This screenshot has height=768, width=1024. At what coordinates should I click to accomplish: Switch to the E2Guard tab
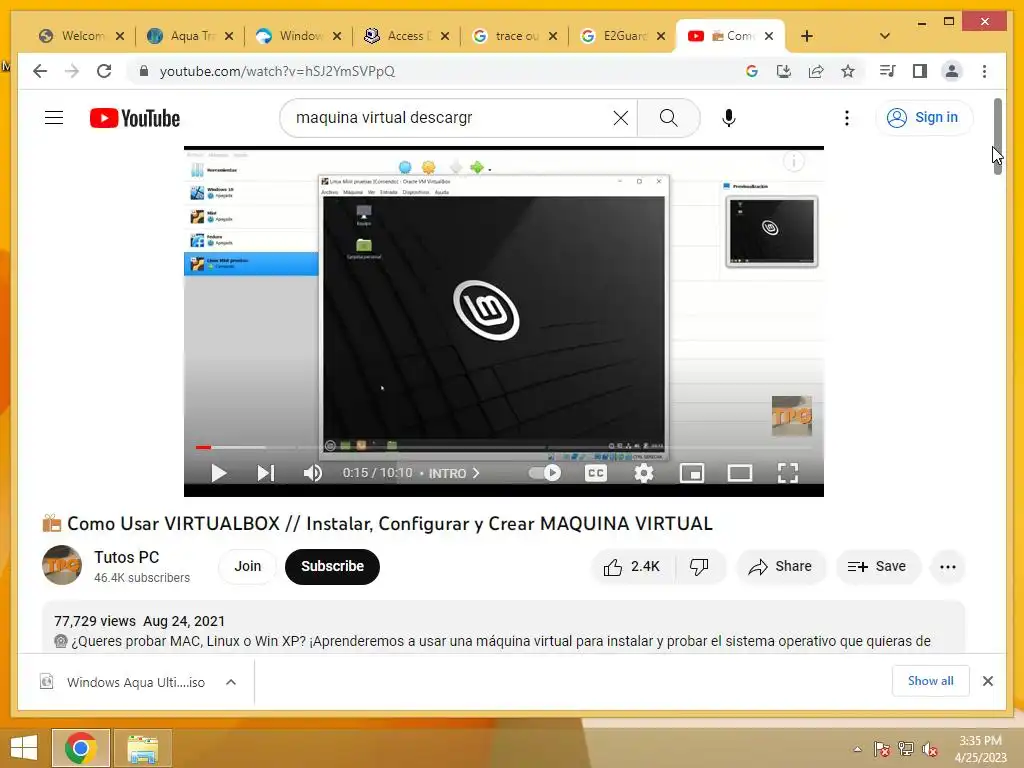click(x=624, y=36)
